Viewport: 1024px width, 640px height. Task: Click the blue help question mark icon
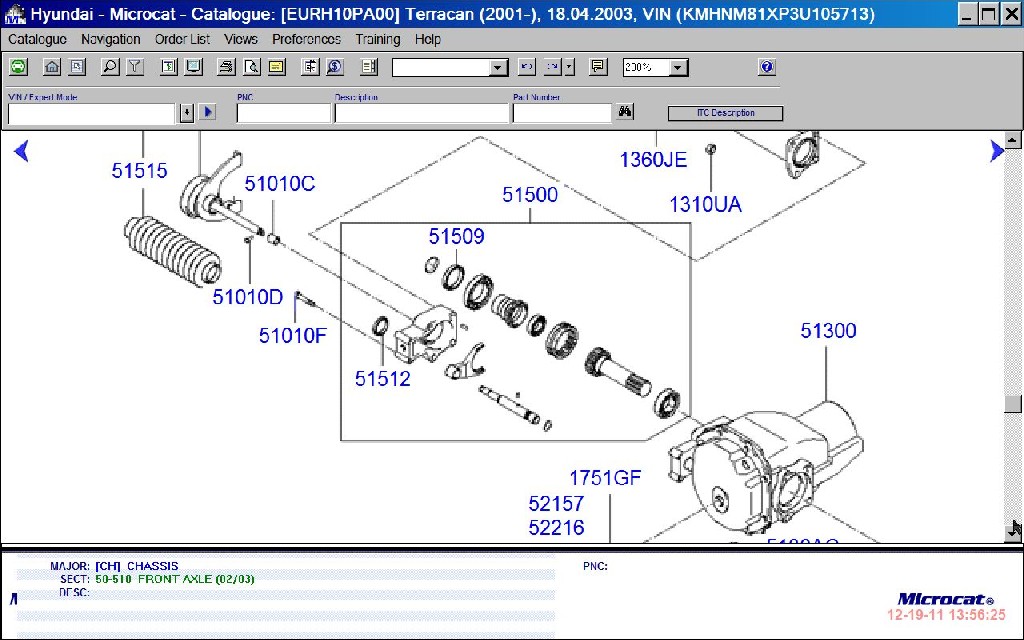point(767,67)
